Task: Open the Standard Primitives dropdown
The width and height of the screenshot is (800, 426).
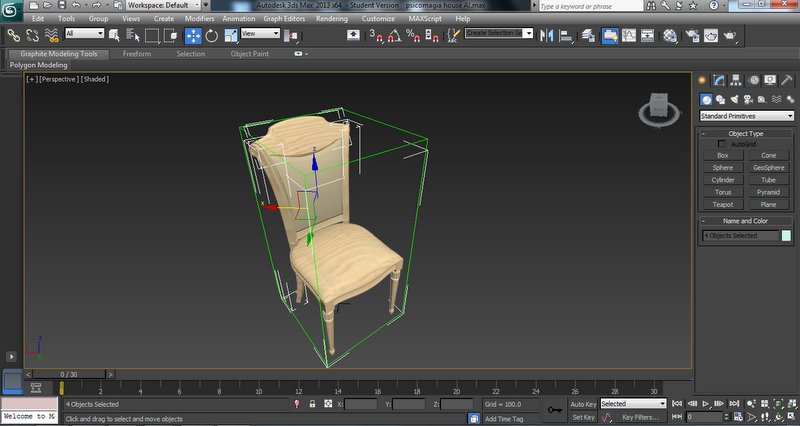Action: [747, 116]
